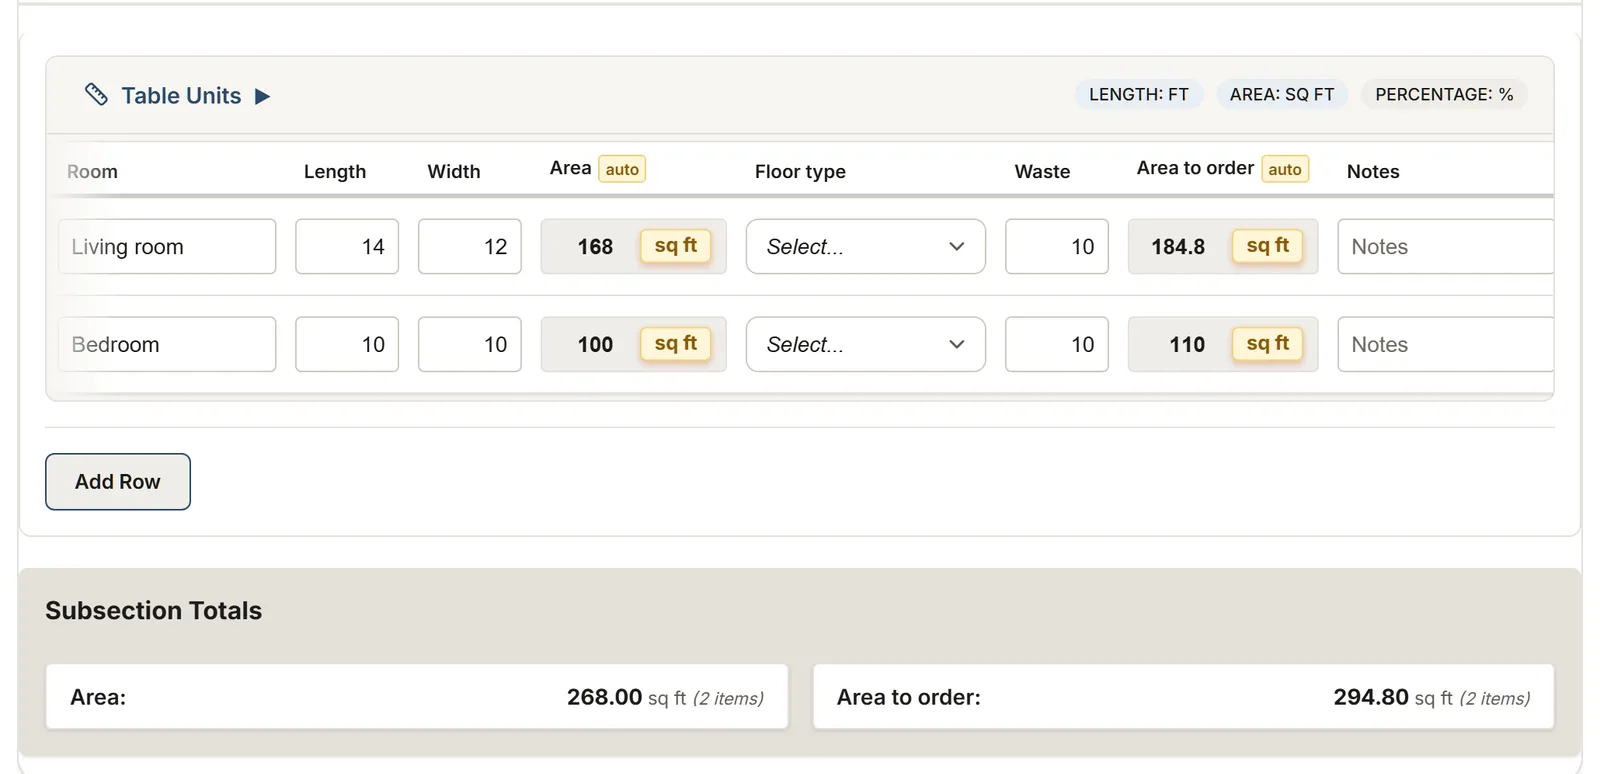Click the ruler icon beside Table Units
Screen dimensions: 1600x774
tap(96, 95)
